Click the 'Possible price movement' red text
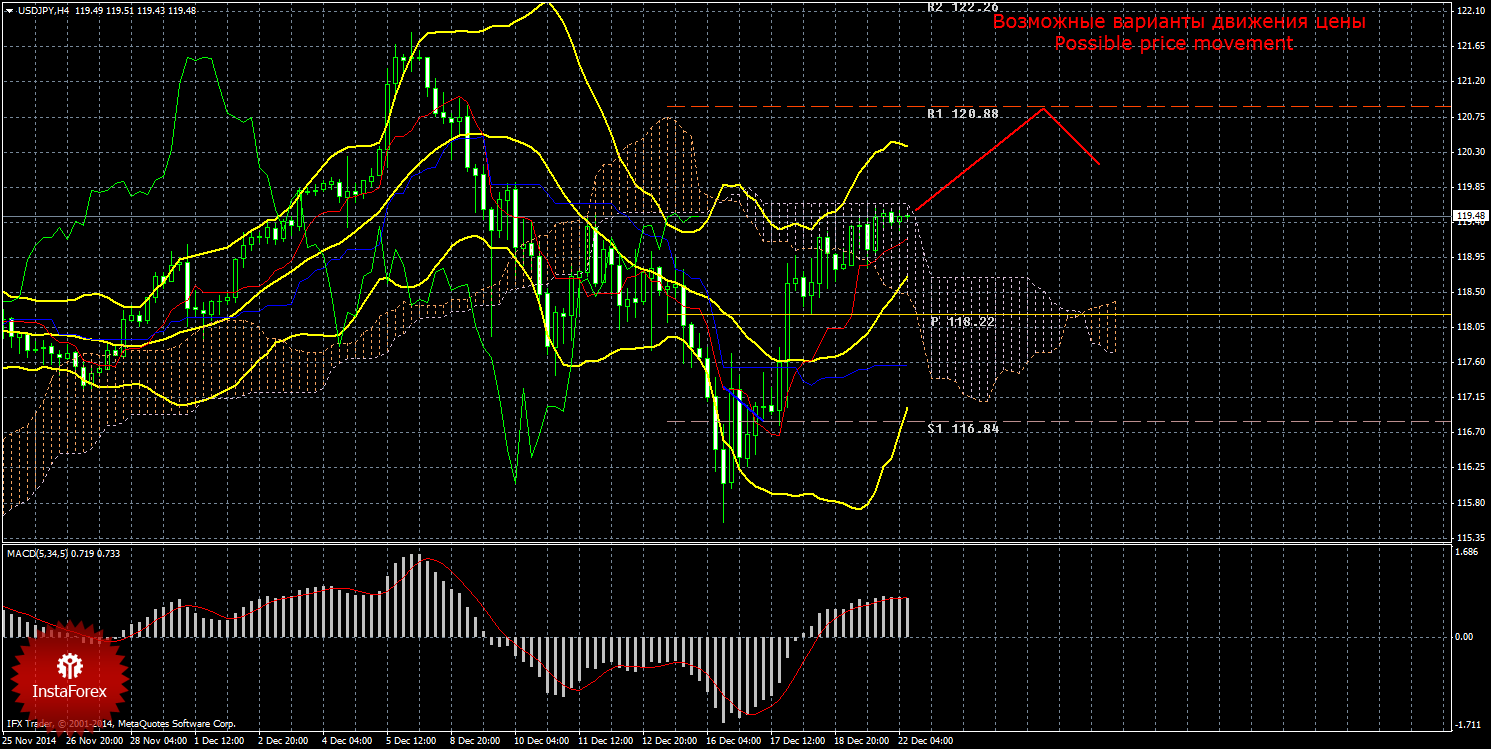 coord(1174,44)
